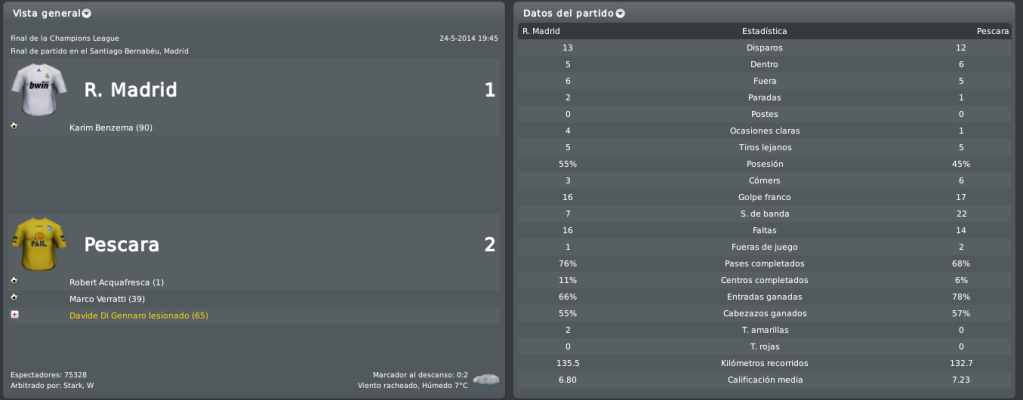Click the R. Madrid white kit icon
Image resolution: width=1023 pixels, height=400 pixels.
(39, 89)
